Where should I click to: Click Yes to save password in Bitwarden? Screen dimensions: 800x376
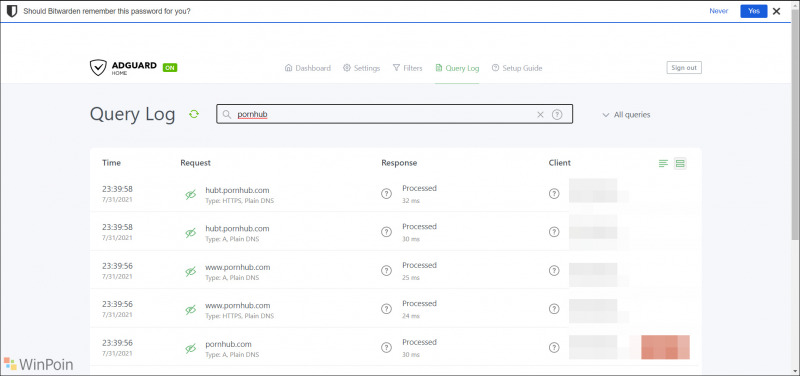pos(754,11)
